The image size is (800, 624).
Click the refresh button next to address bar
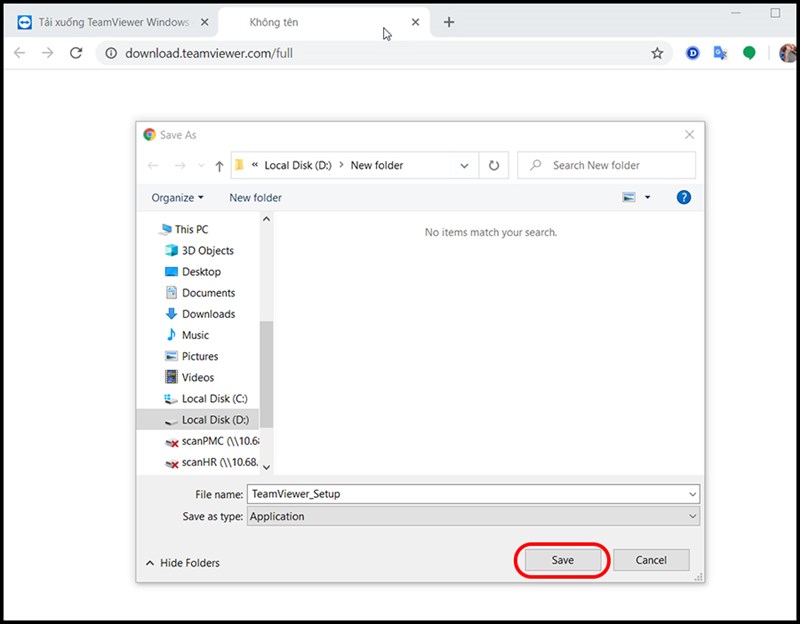click(494, 165)
